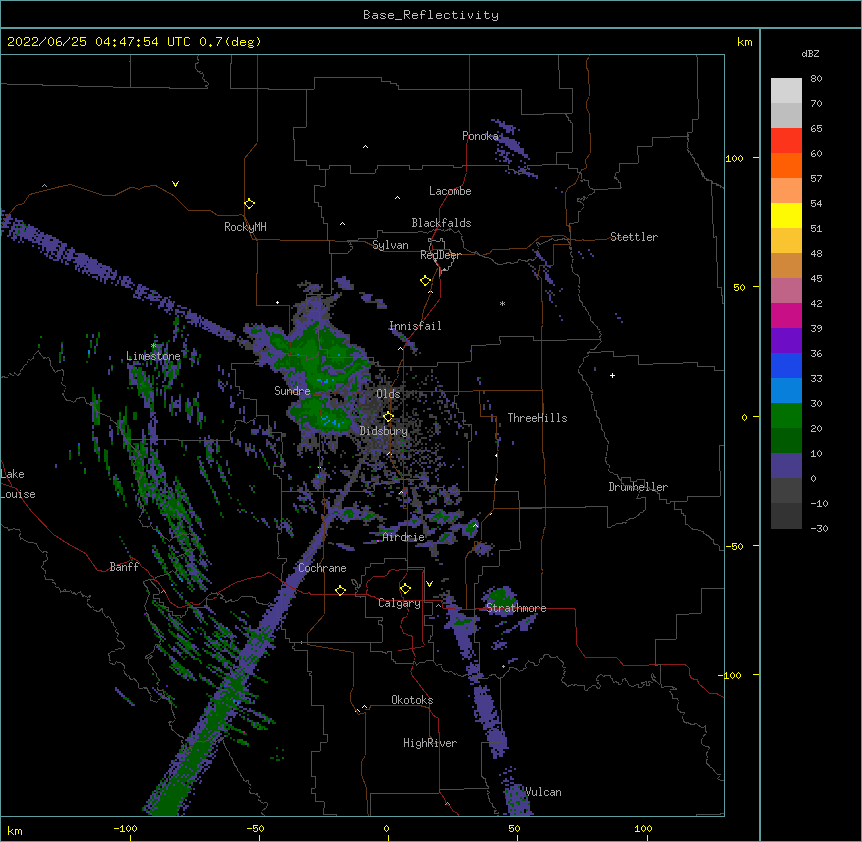
Task: Select the Ponoka label on the map
Action: pos(480,136)
